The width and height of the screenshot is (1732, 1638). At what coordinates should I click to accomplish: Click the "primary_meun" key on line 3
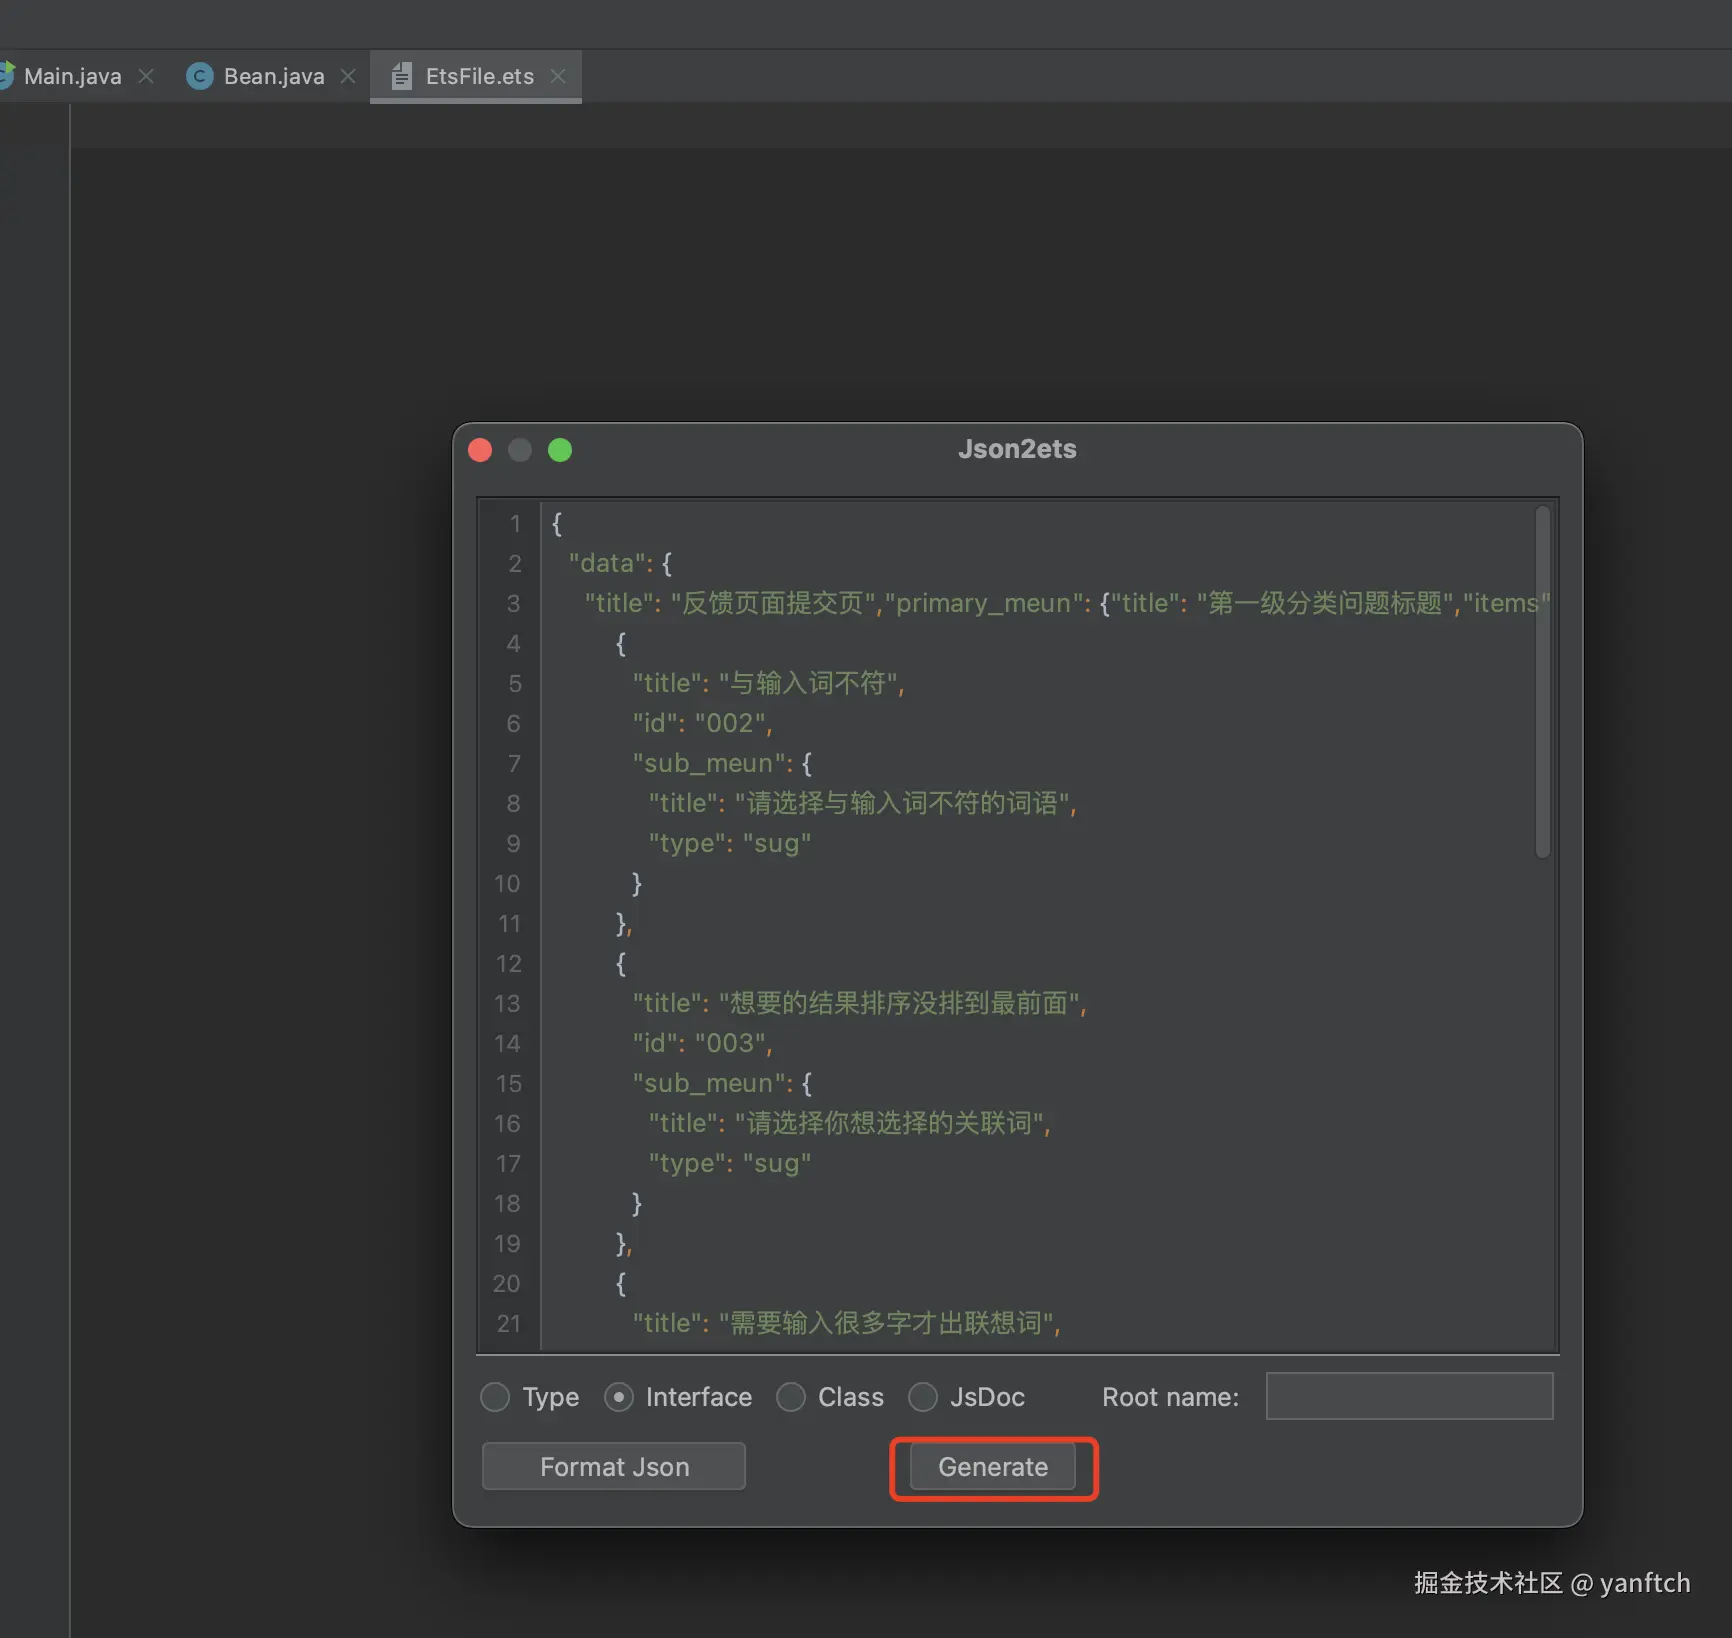(x=983, y=603)
